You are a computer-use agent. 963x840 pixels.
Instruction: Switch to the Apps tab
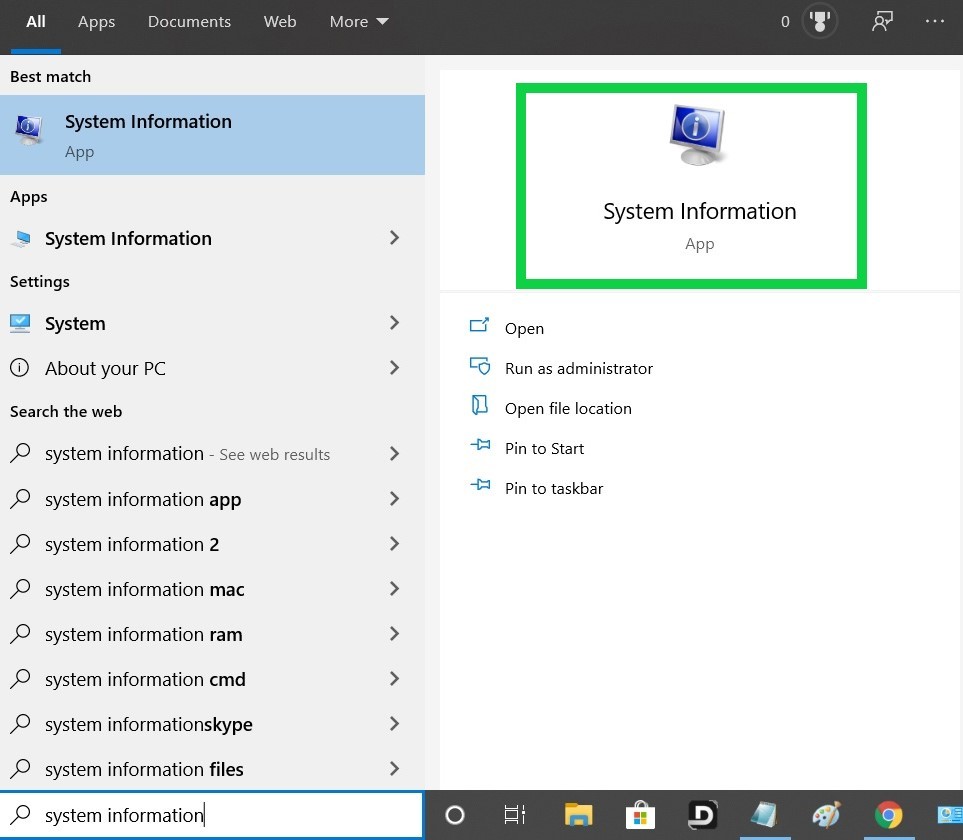(96, 22)
